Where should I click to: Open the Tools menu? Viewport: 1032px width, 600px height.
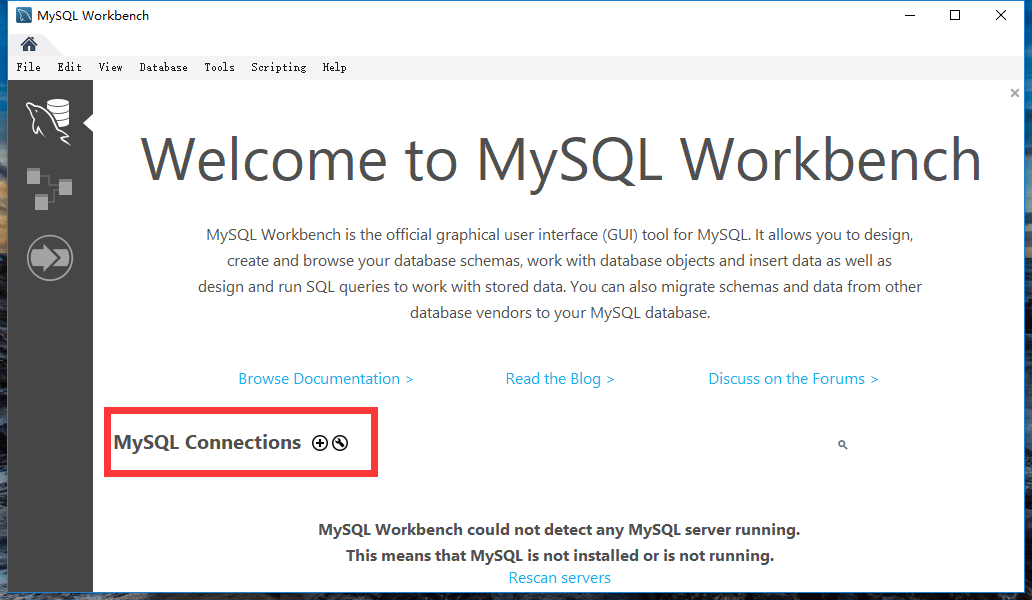pyautogui.click(x=219, y=67)
